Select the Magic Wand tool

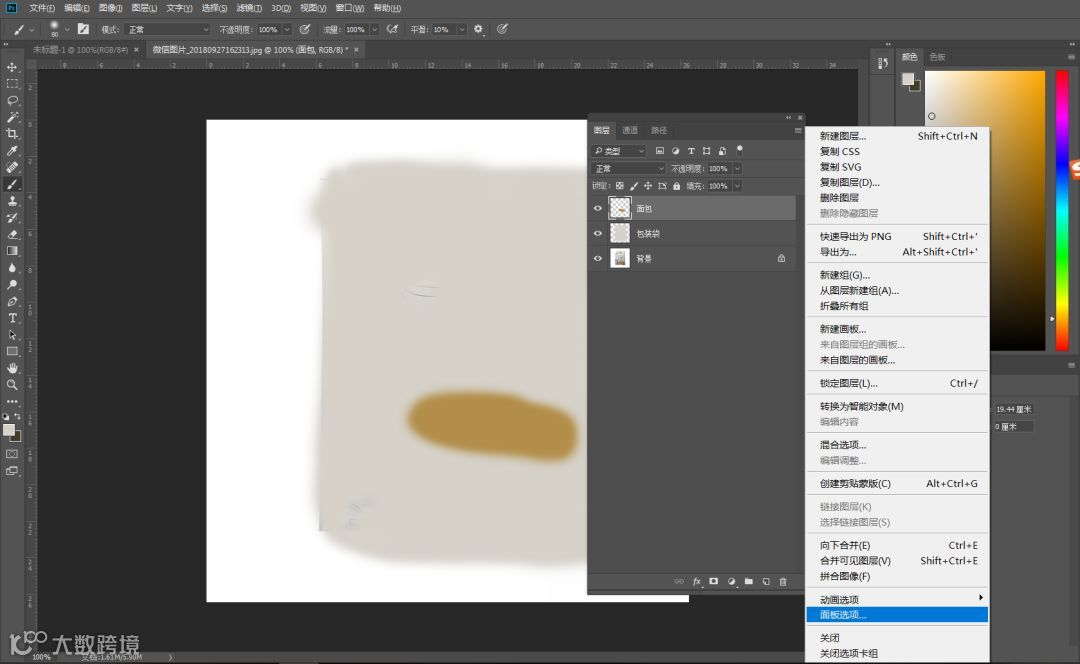tap(12, 117)
